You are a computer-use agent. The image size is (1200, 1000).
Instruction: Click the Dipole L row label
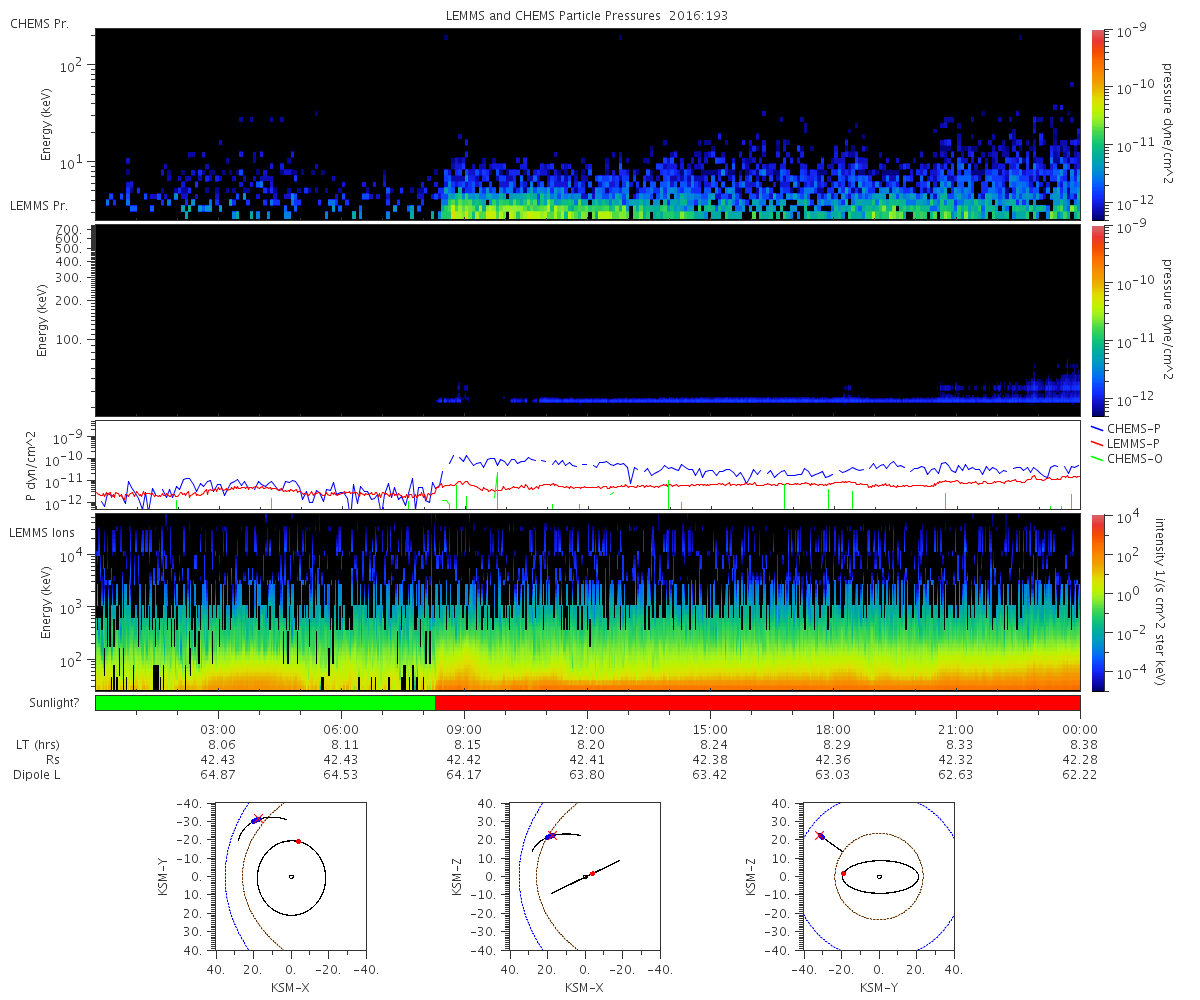[x=39, y=775]
